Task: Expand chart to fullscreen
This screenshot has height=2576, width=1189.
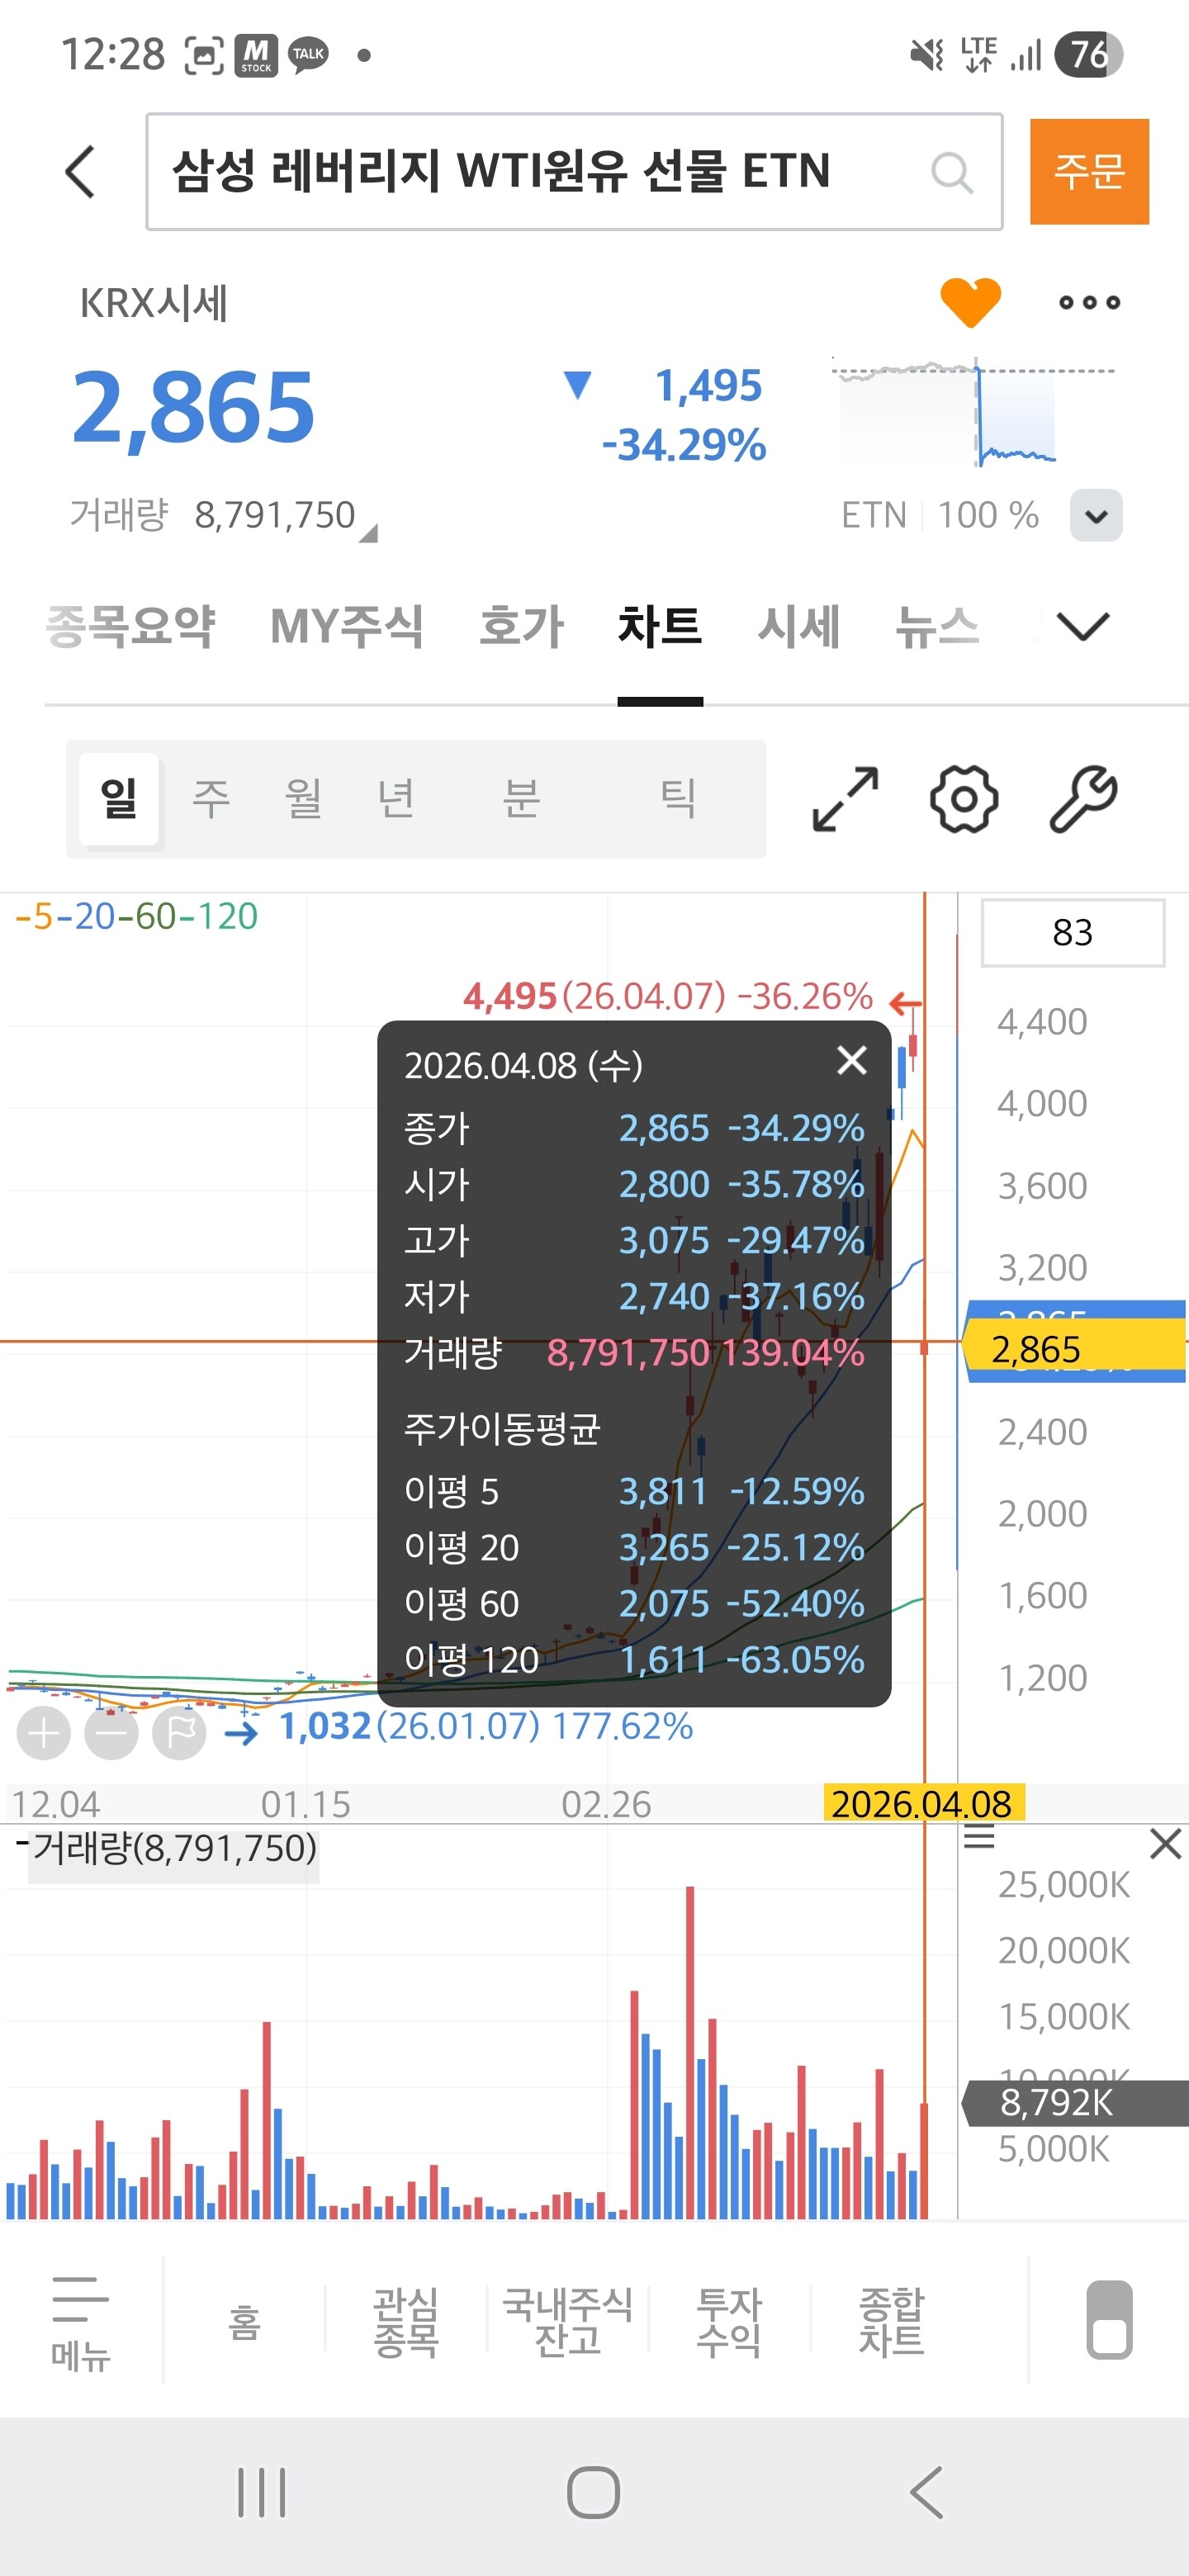Action: (845, 799)
